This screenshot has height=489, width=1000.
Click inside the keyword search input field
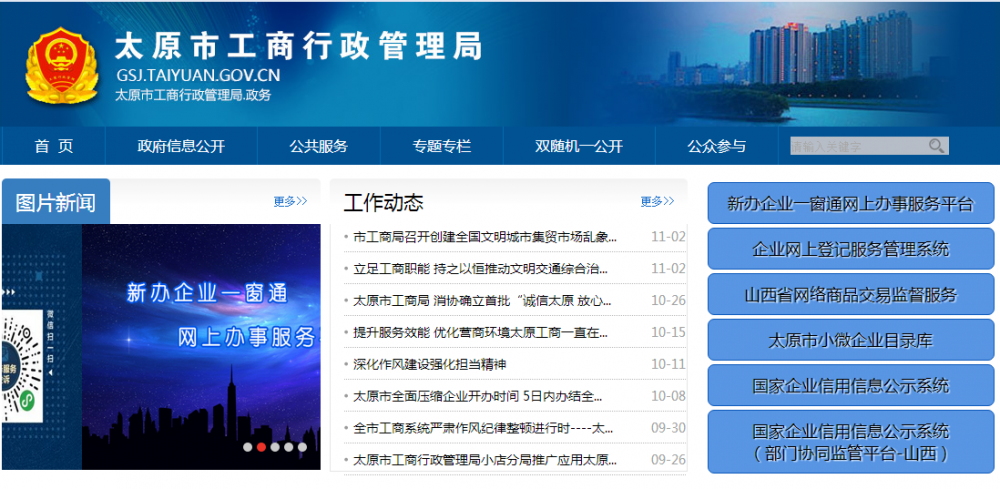[855, 146]
